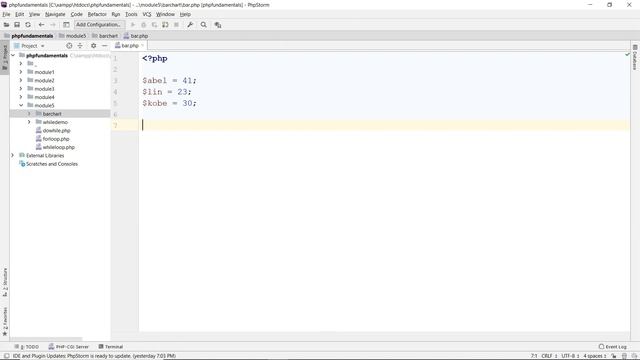
Task: Click the Run play icon
Action: pyautogui.click(x=133, y=25)
